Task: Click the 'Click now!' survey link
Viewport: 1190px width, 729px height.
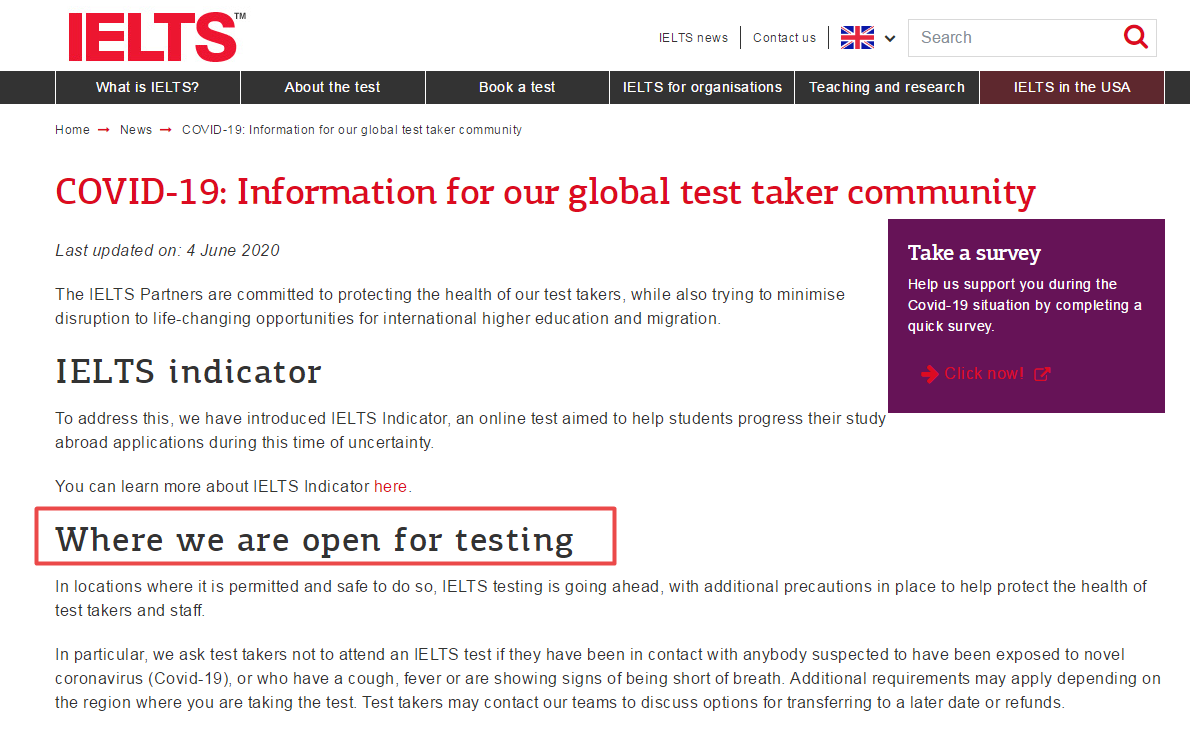Action: click(983, 374)
